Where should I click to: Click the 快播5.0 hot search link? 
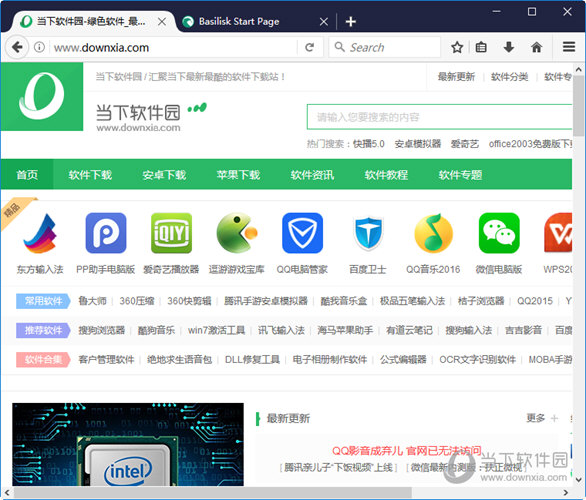coord(368,144)
